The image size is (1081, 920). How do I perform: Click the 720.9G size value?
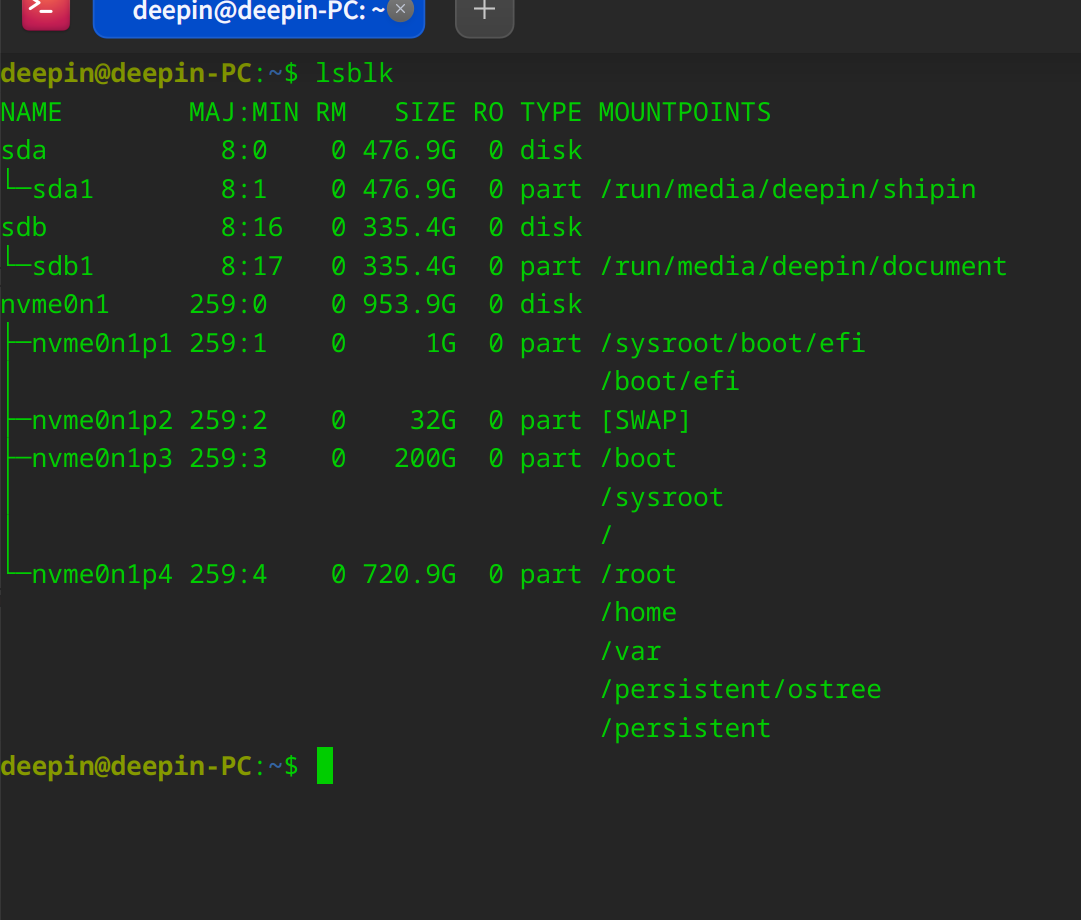coord(410,574)
